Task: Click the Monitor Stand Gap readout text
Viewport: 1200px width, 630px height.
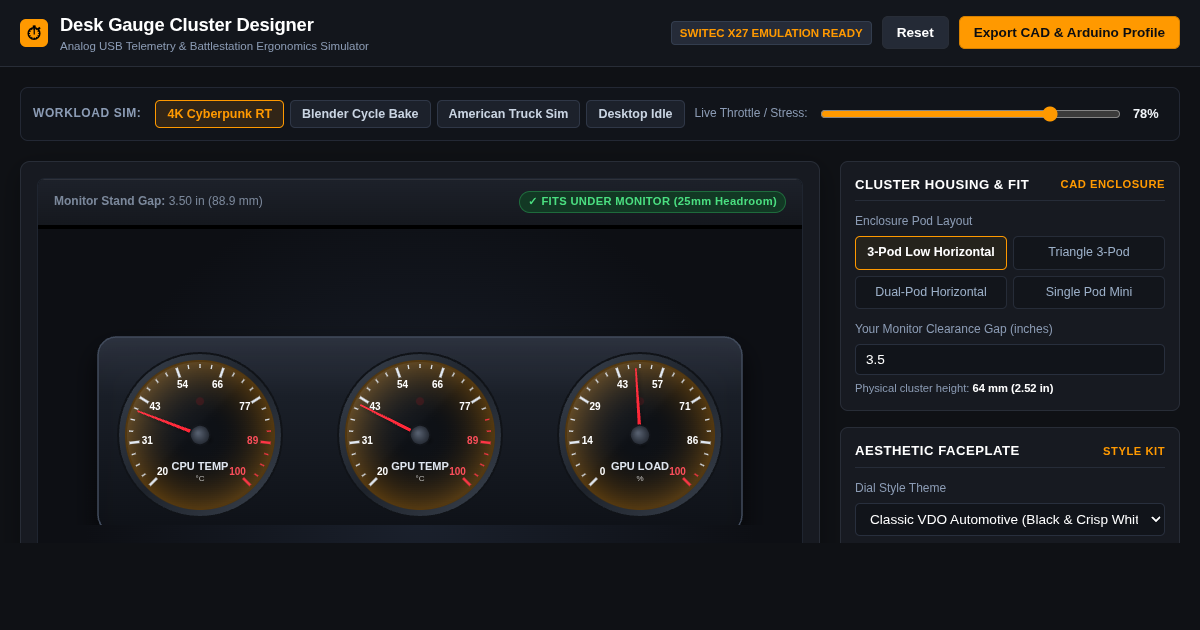Action: (x=158, y=201)
